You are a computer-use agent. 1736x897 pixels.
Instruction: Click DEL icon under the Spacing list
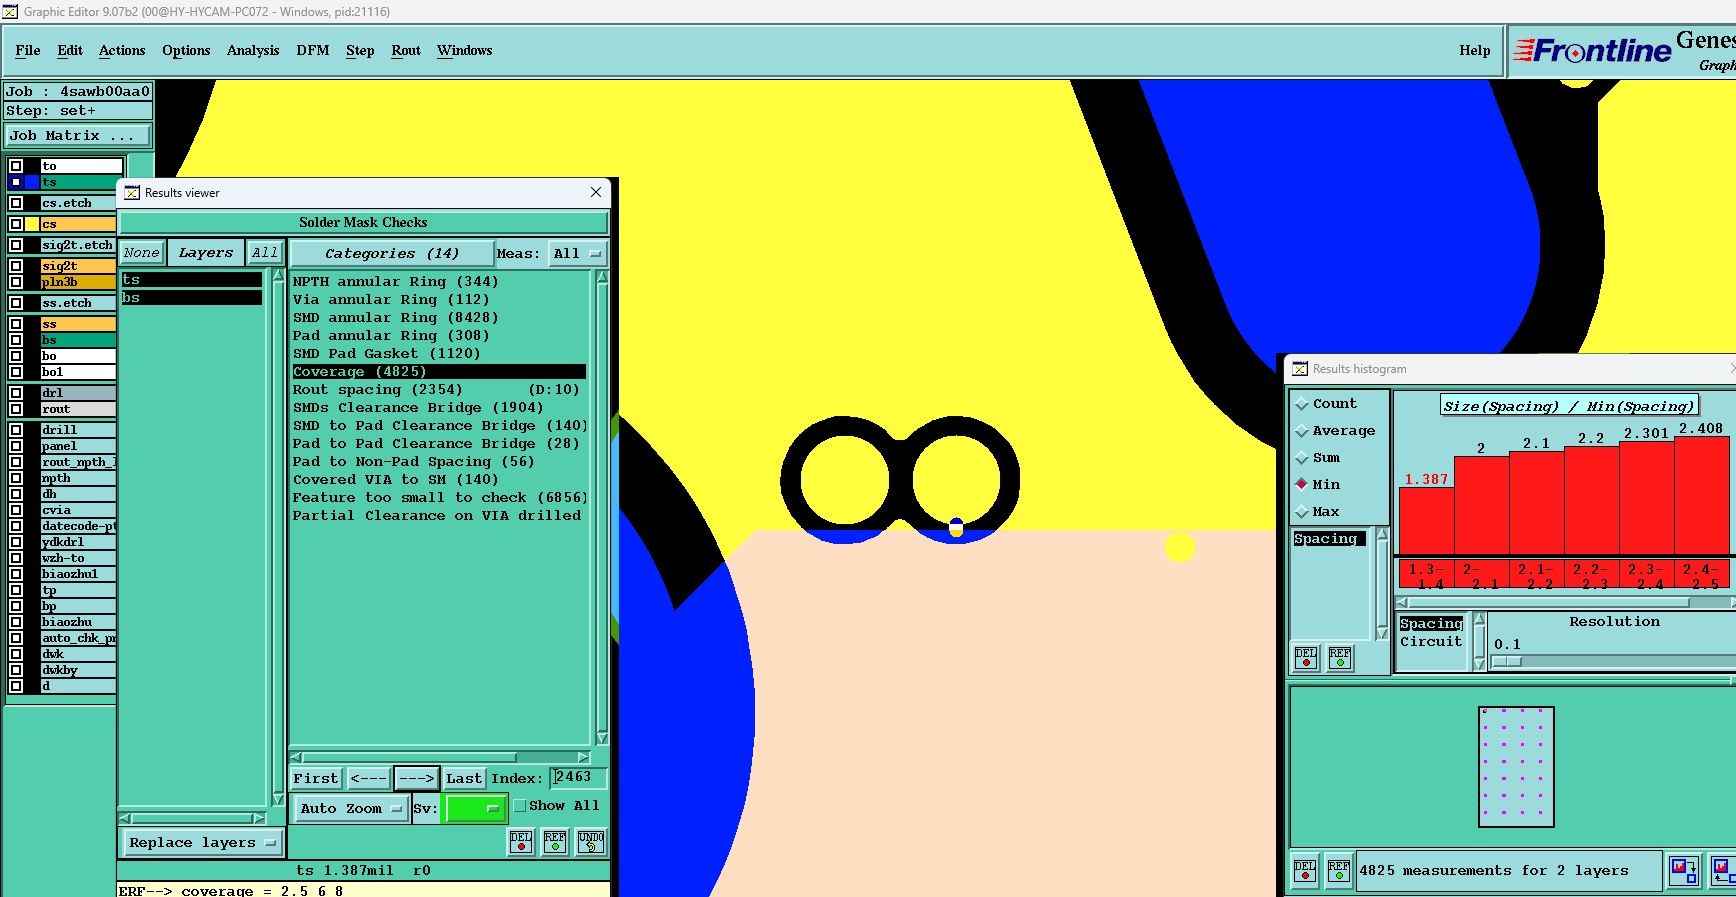[1306, 658]
